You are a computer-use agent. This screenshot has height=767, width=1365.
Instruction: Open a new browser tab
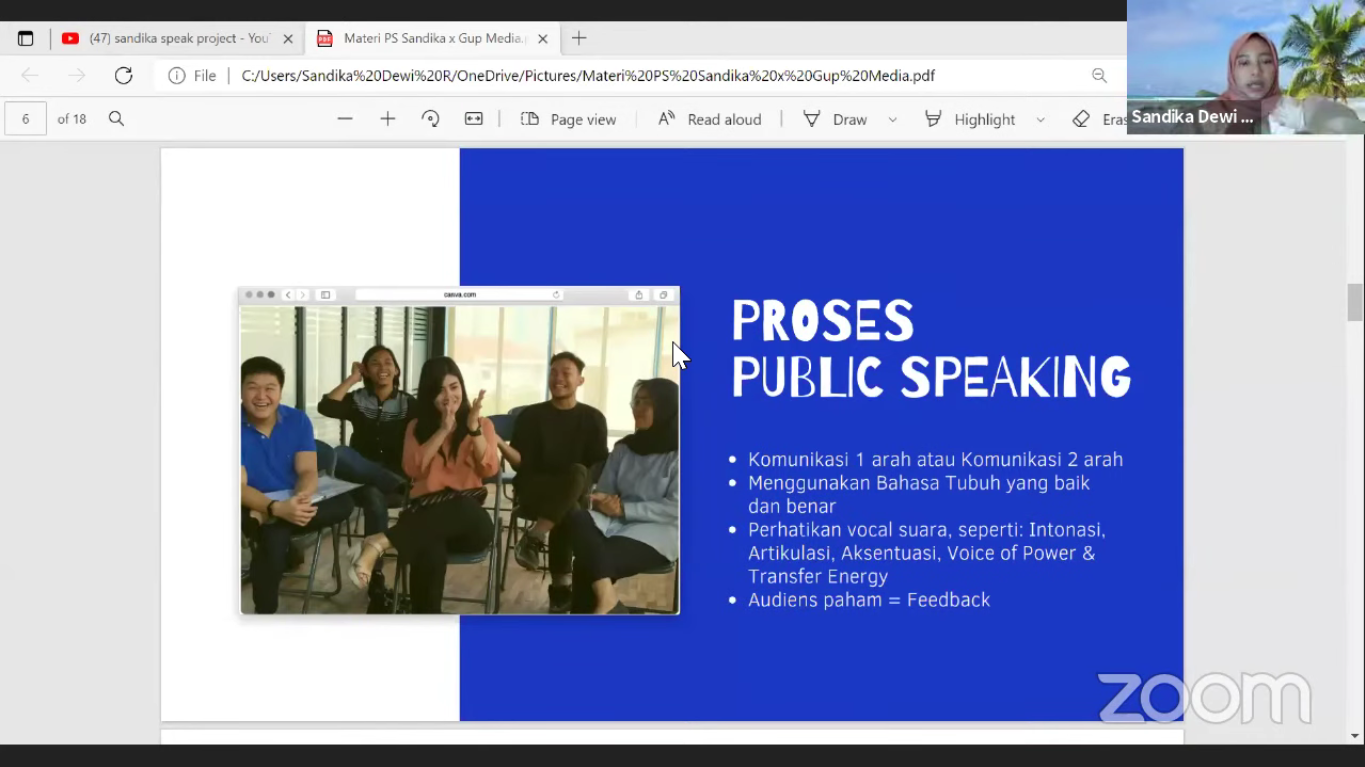pyautogui.click(x=579, y=39)
